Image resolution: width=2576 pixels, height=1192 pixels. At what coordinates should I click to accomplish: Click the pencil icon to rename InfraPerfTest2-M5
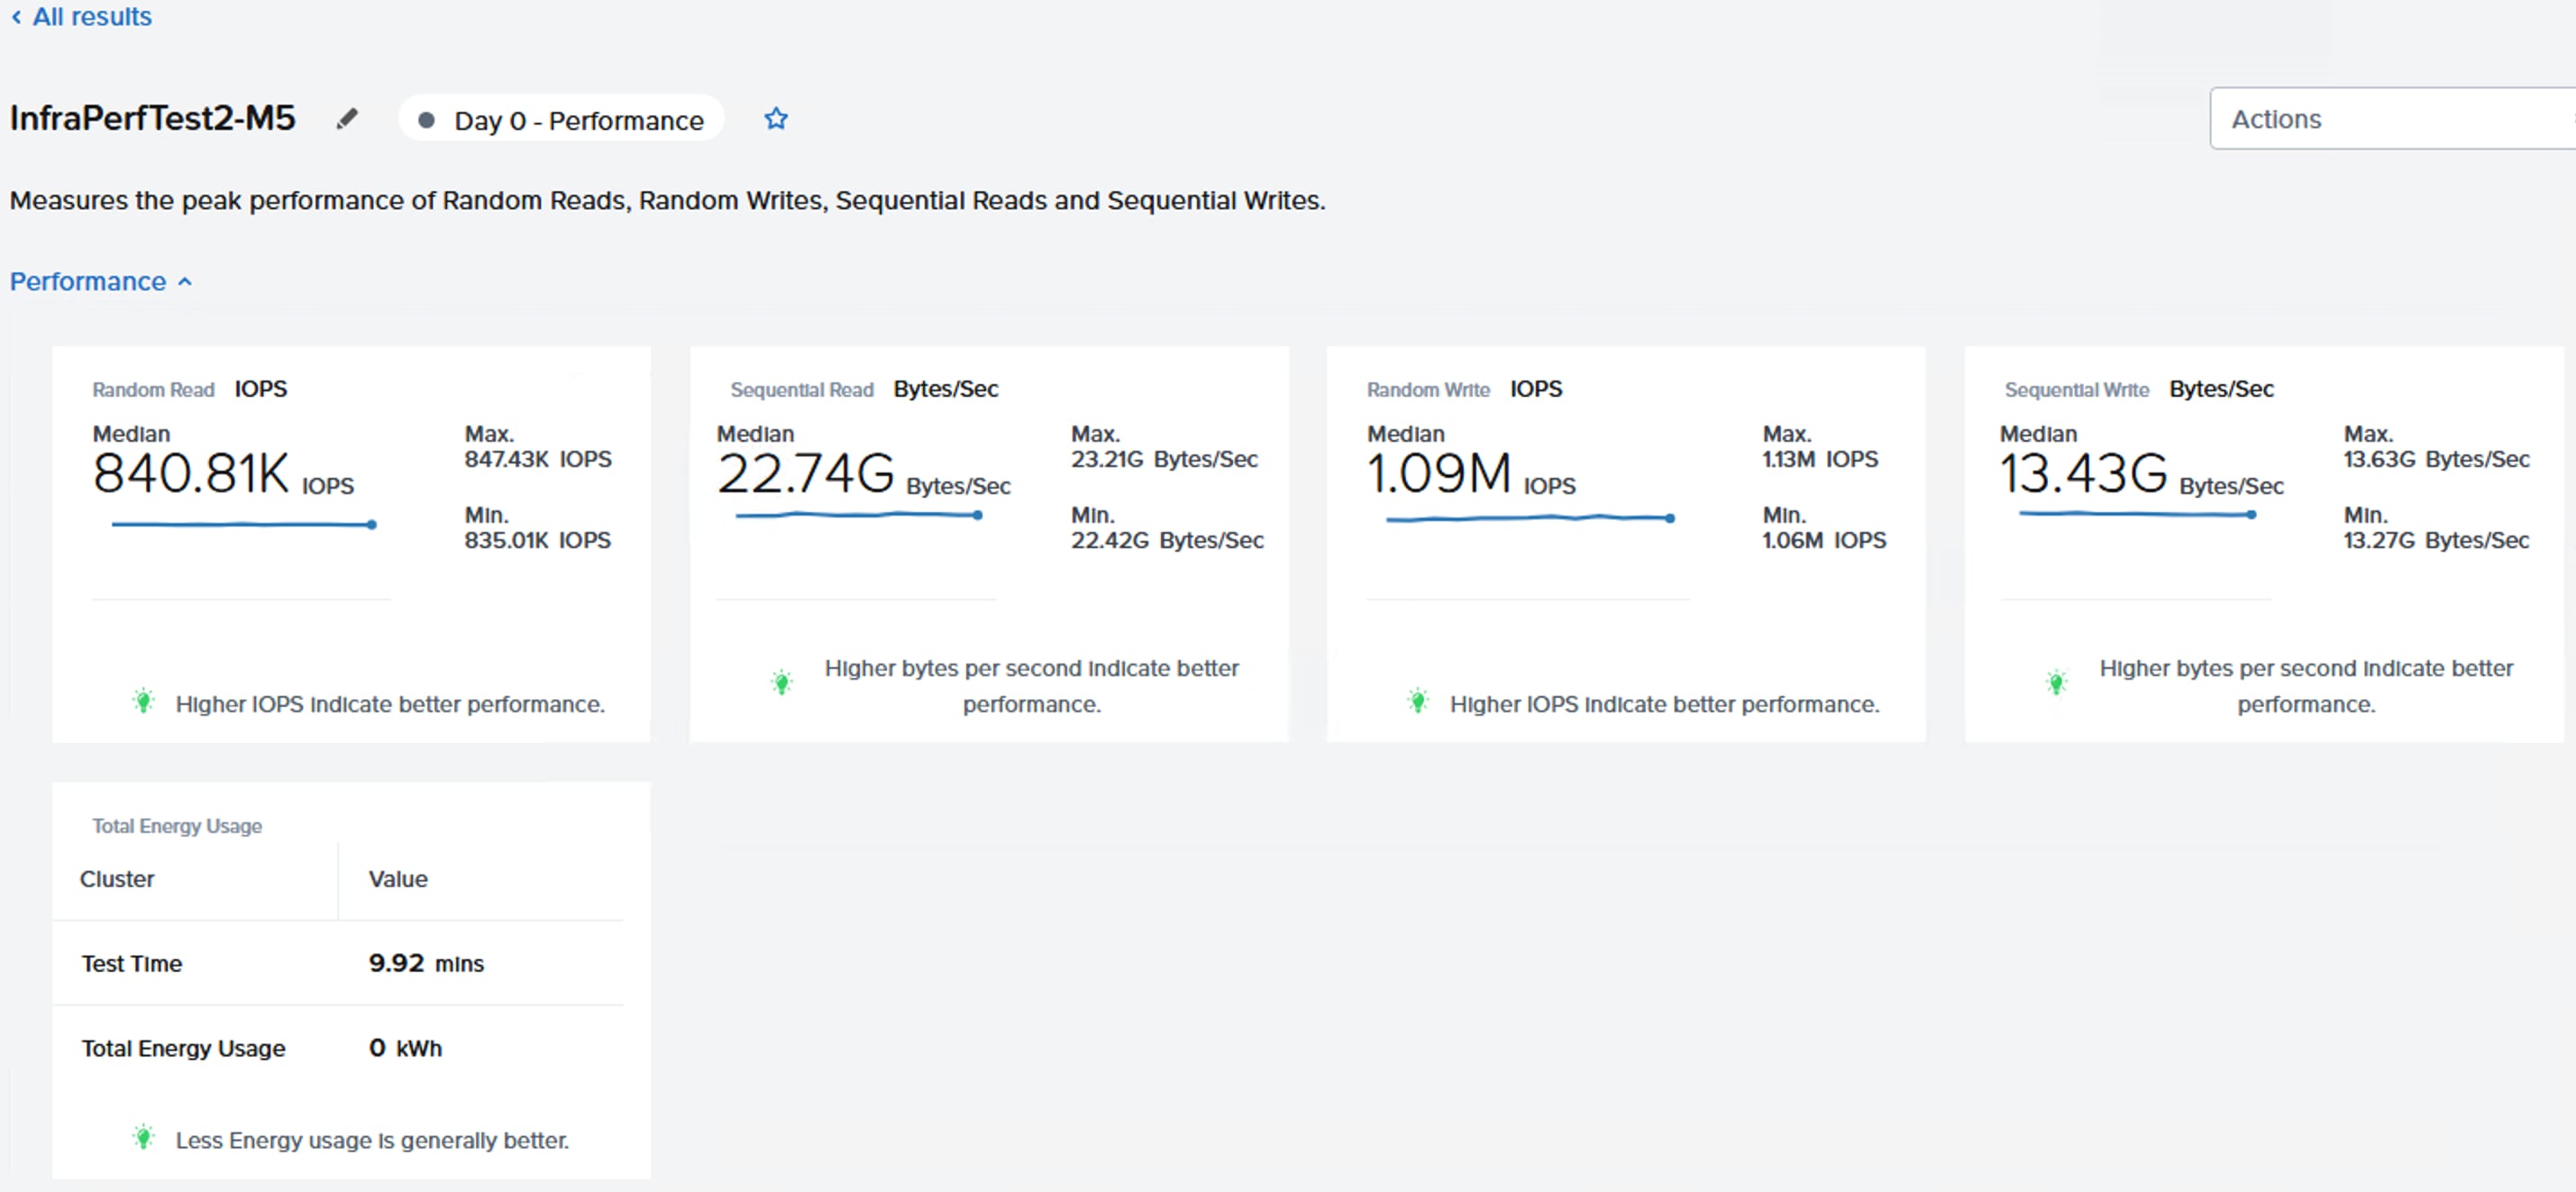[x=347, y=118]
